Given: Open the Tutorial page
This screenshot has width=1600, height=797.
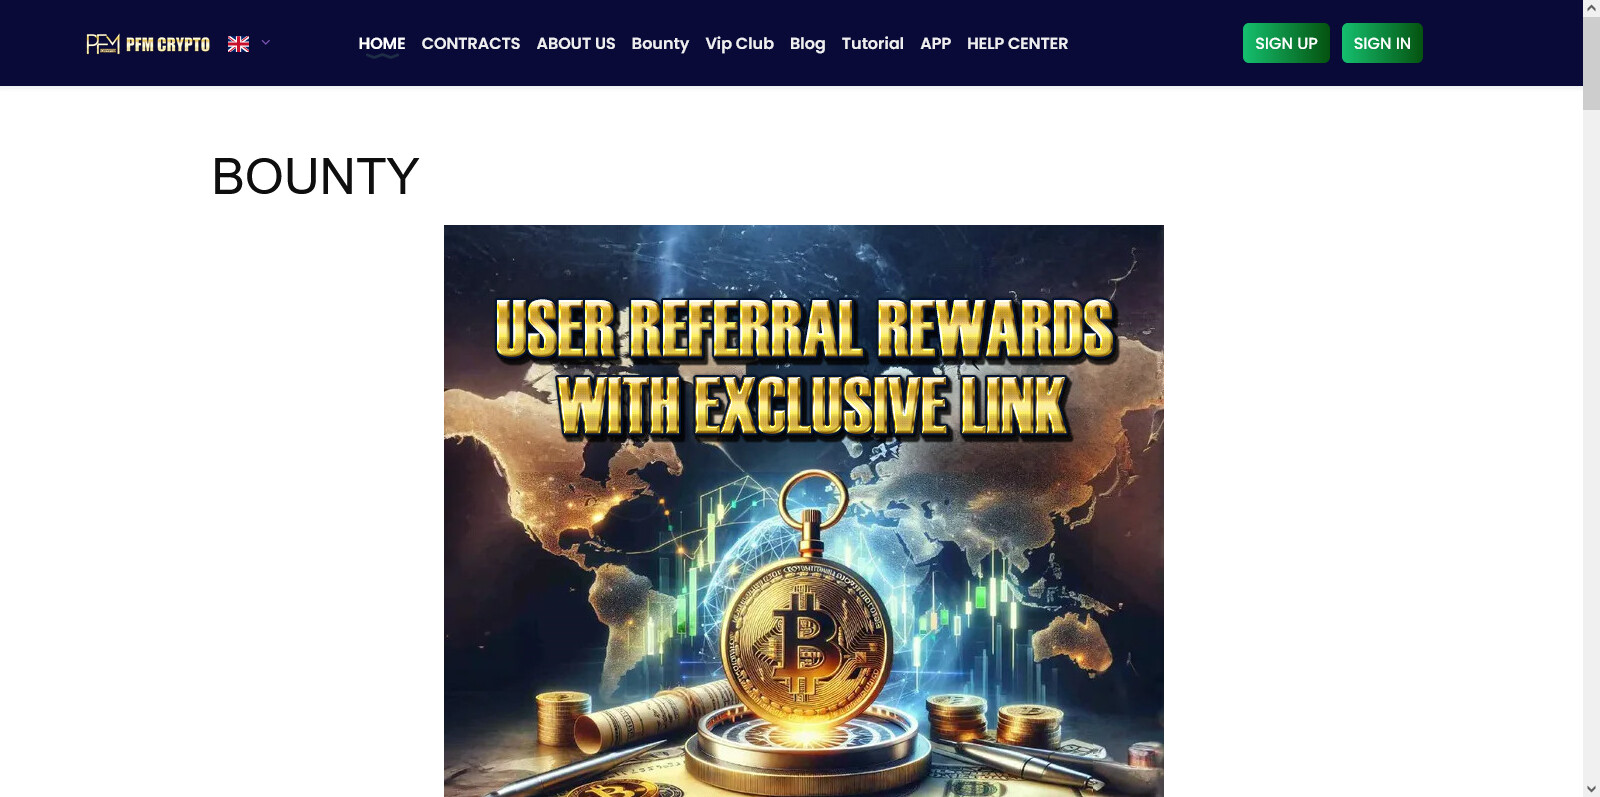Looking at the screenshot, I should (873, 43).
